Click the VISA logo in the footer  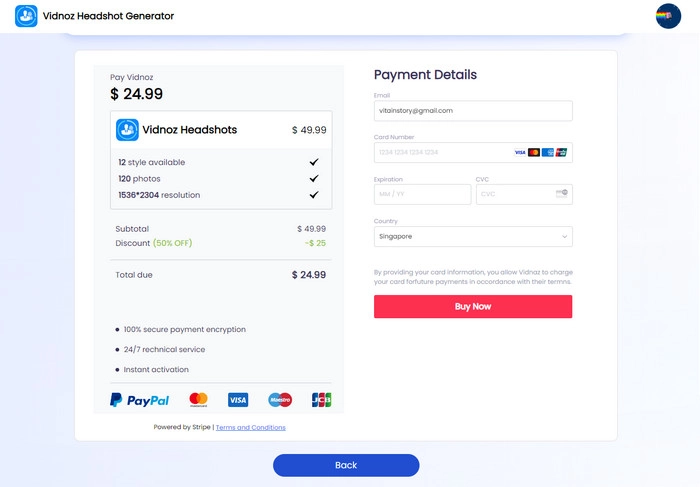(x=238, y=400)
